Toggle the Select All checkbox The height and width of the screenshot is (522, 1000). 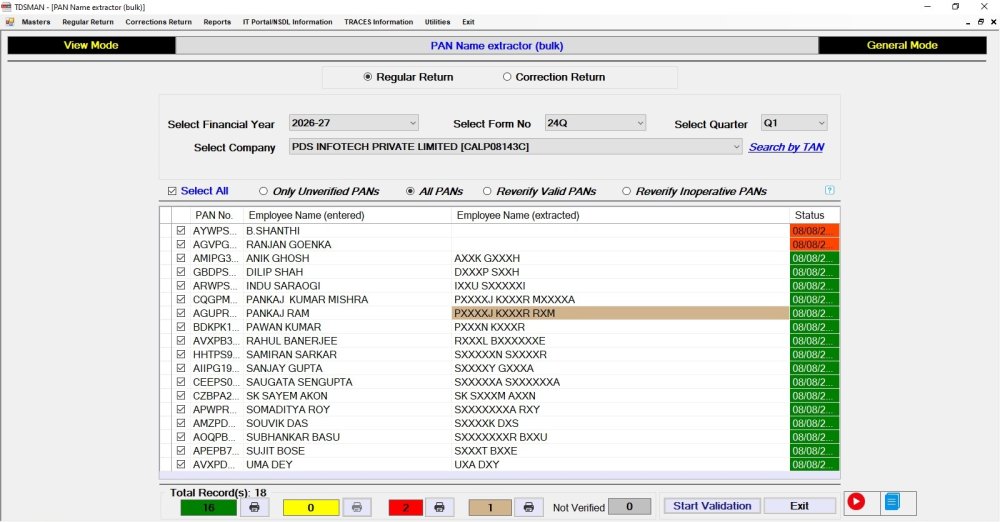coord(172,191)
